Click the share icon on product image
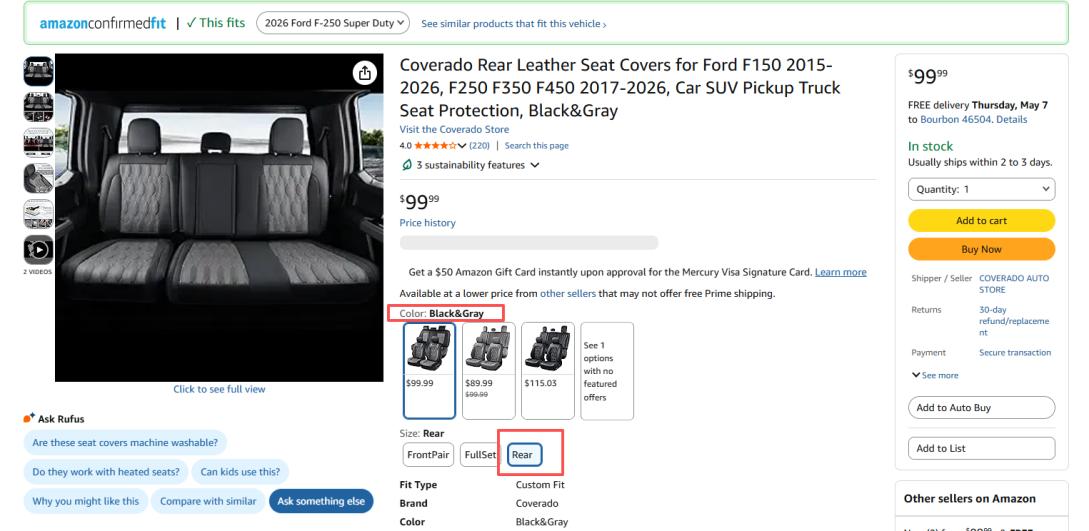 365,73
